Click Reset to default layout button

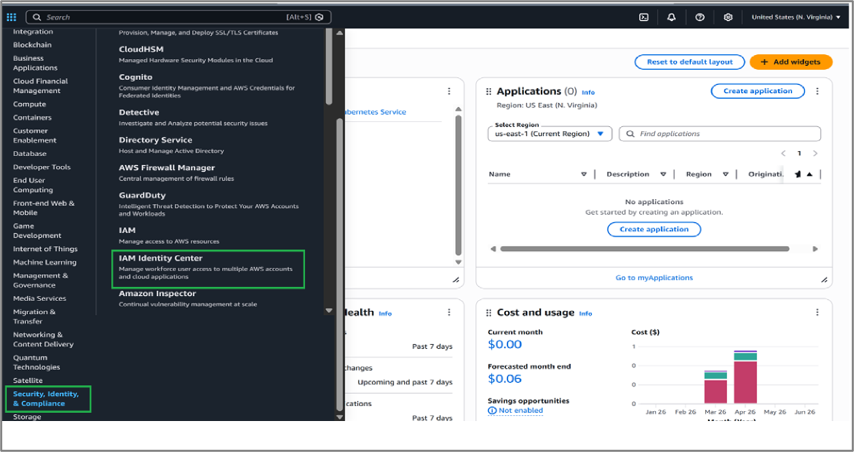click(690, 62)
